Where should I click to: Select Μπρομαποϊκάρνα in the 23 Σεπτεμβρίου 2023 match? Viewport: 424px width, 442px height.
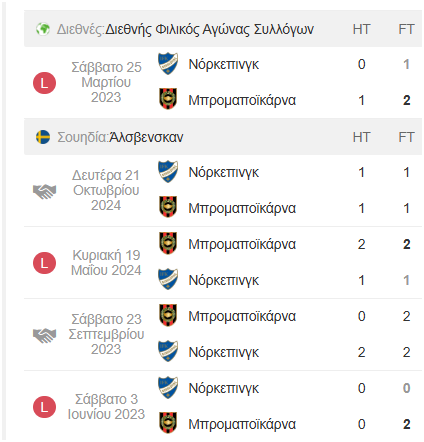coord(242,316)
